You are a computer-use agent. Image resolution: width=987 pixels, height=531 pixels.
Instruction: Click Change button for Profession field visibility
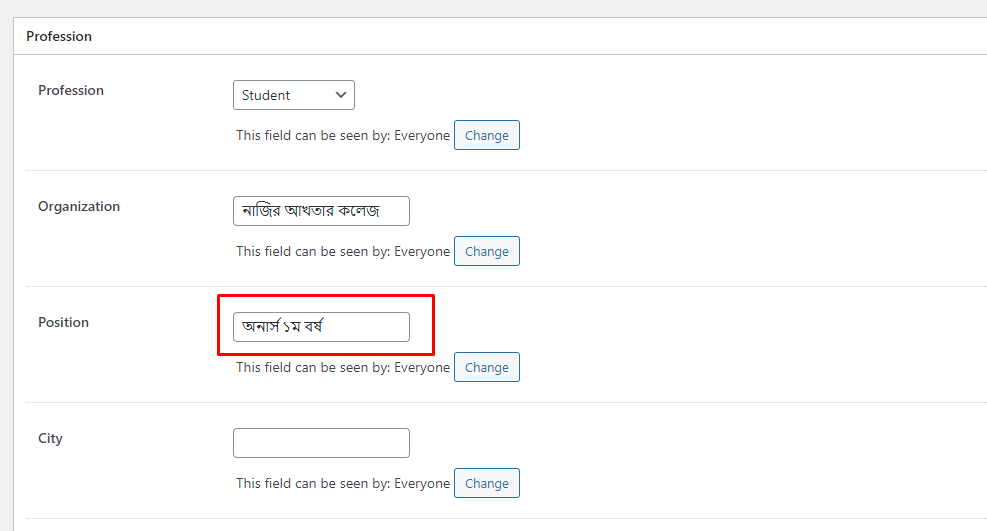[x=487, y=135]
